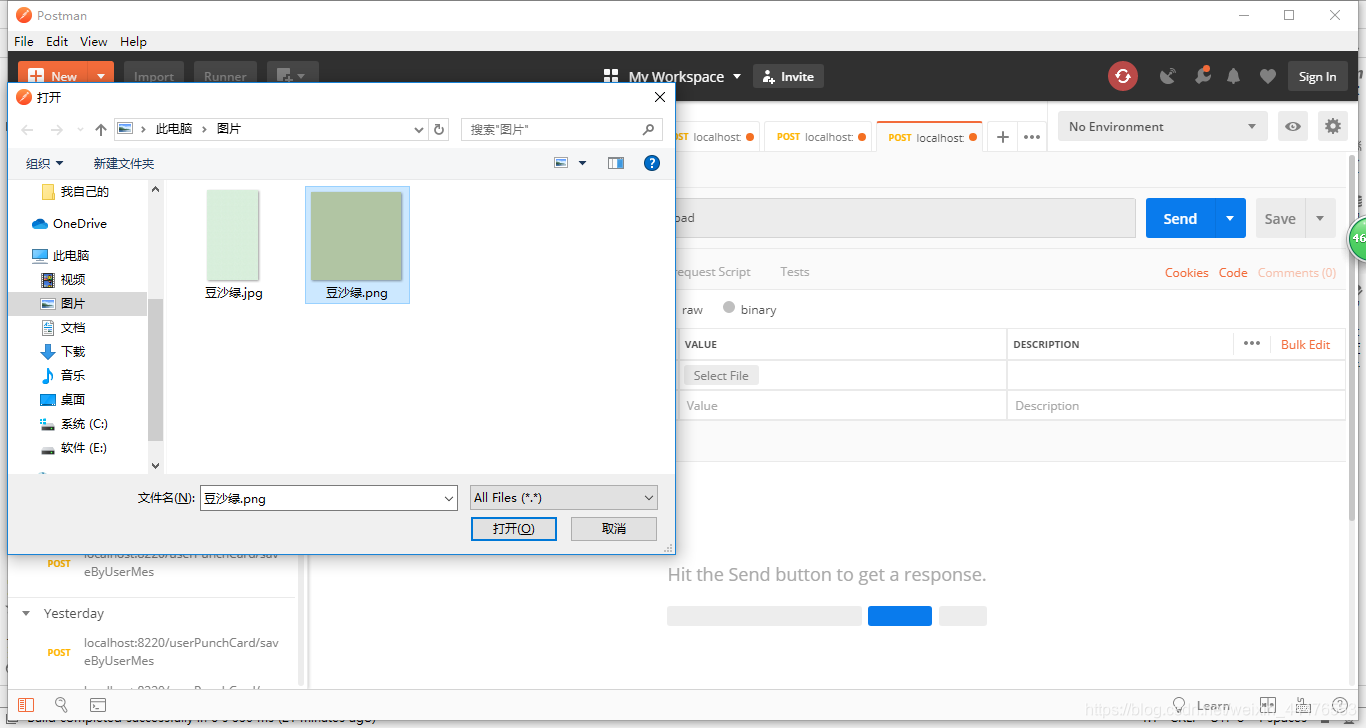Open keyboard shortcuts icon in status bar
Viewport: 1366px width, 728px height.
(1304, 705)
